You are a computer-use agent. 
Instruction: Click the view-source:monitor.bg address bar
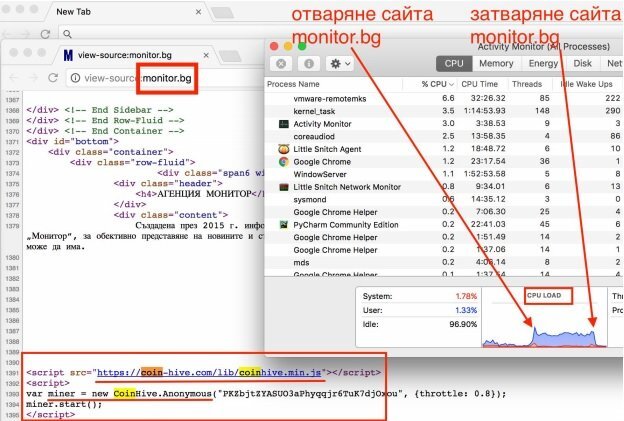[167, 78]
